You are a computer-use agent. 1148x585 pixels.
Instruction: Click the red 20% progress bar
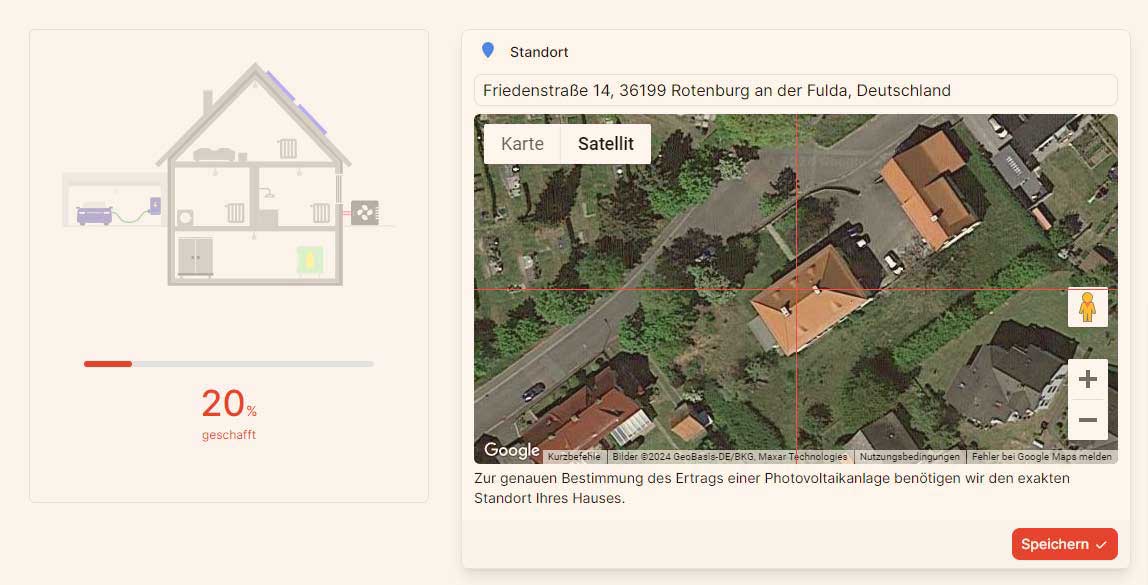(x=108, y=364)
